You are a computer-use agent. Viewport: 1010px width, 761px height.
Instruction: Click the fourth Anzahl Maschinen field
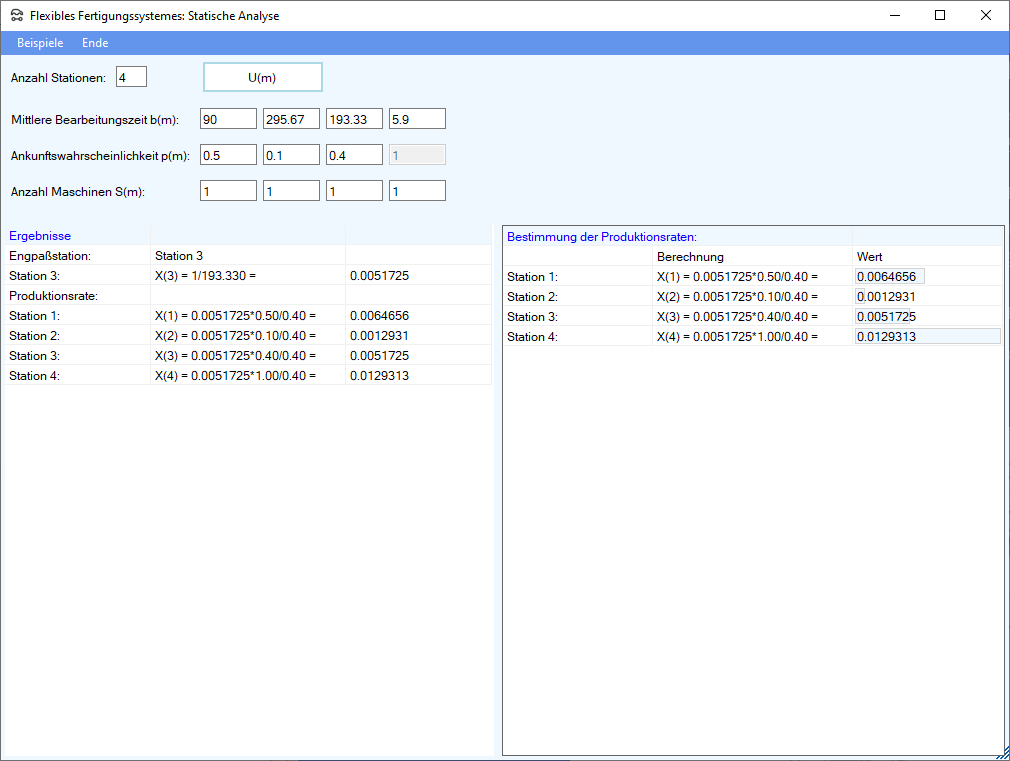[417, 191]
